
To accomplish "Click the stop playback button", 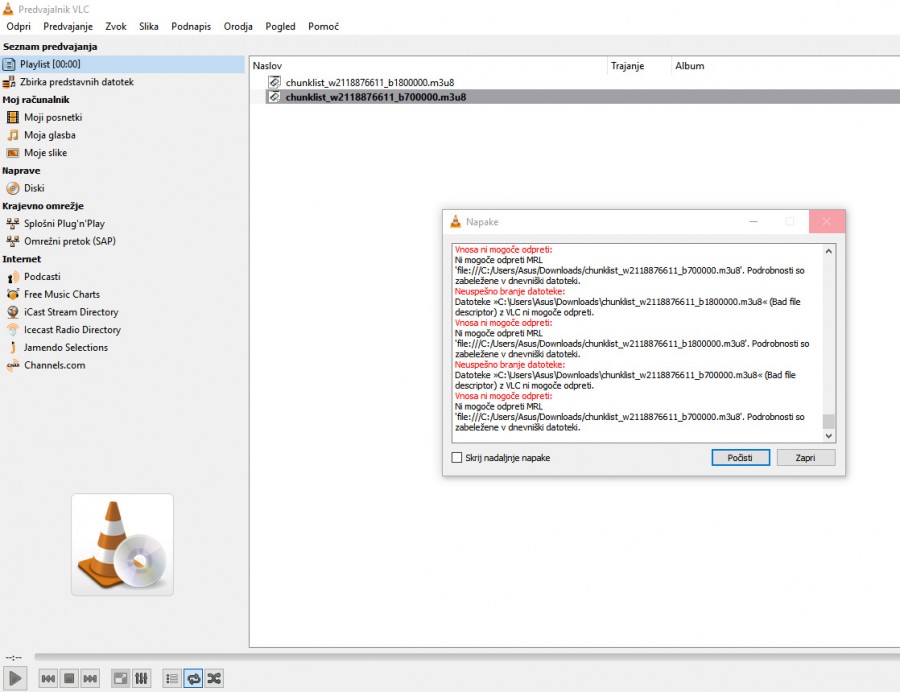I will 69,679.
